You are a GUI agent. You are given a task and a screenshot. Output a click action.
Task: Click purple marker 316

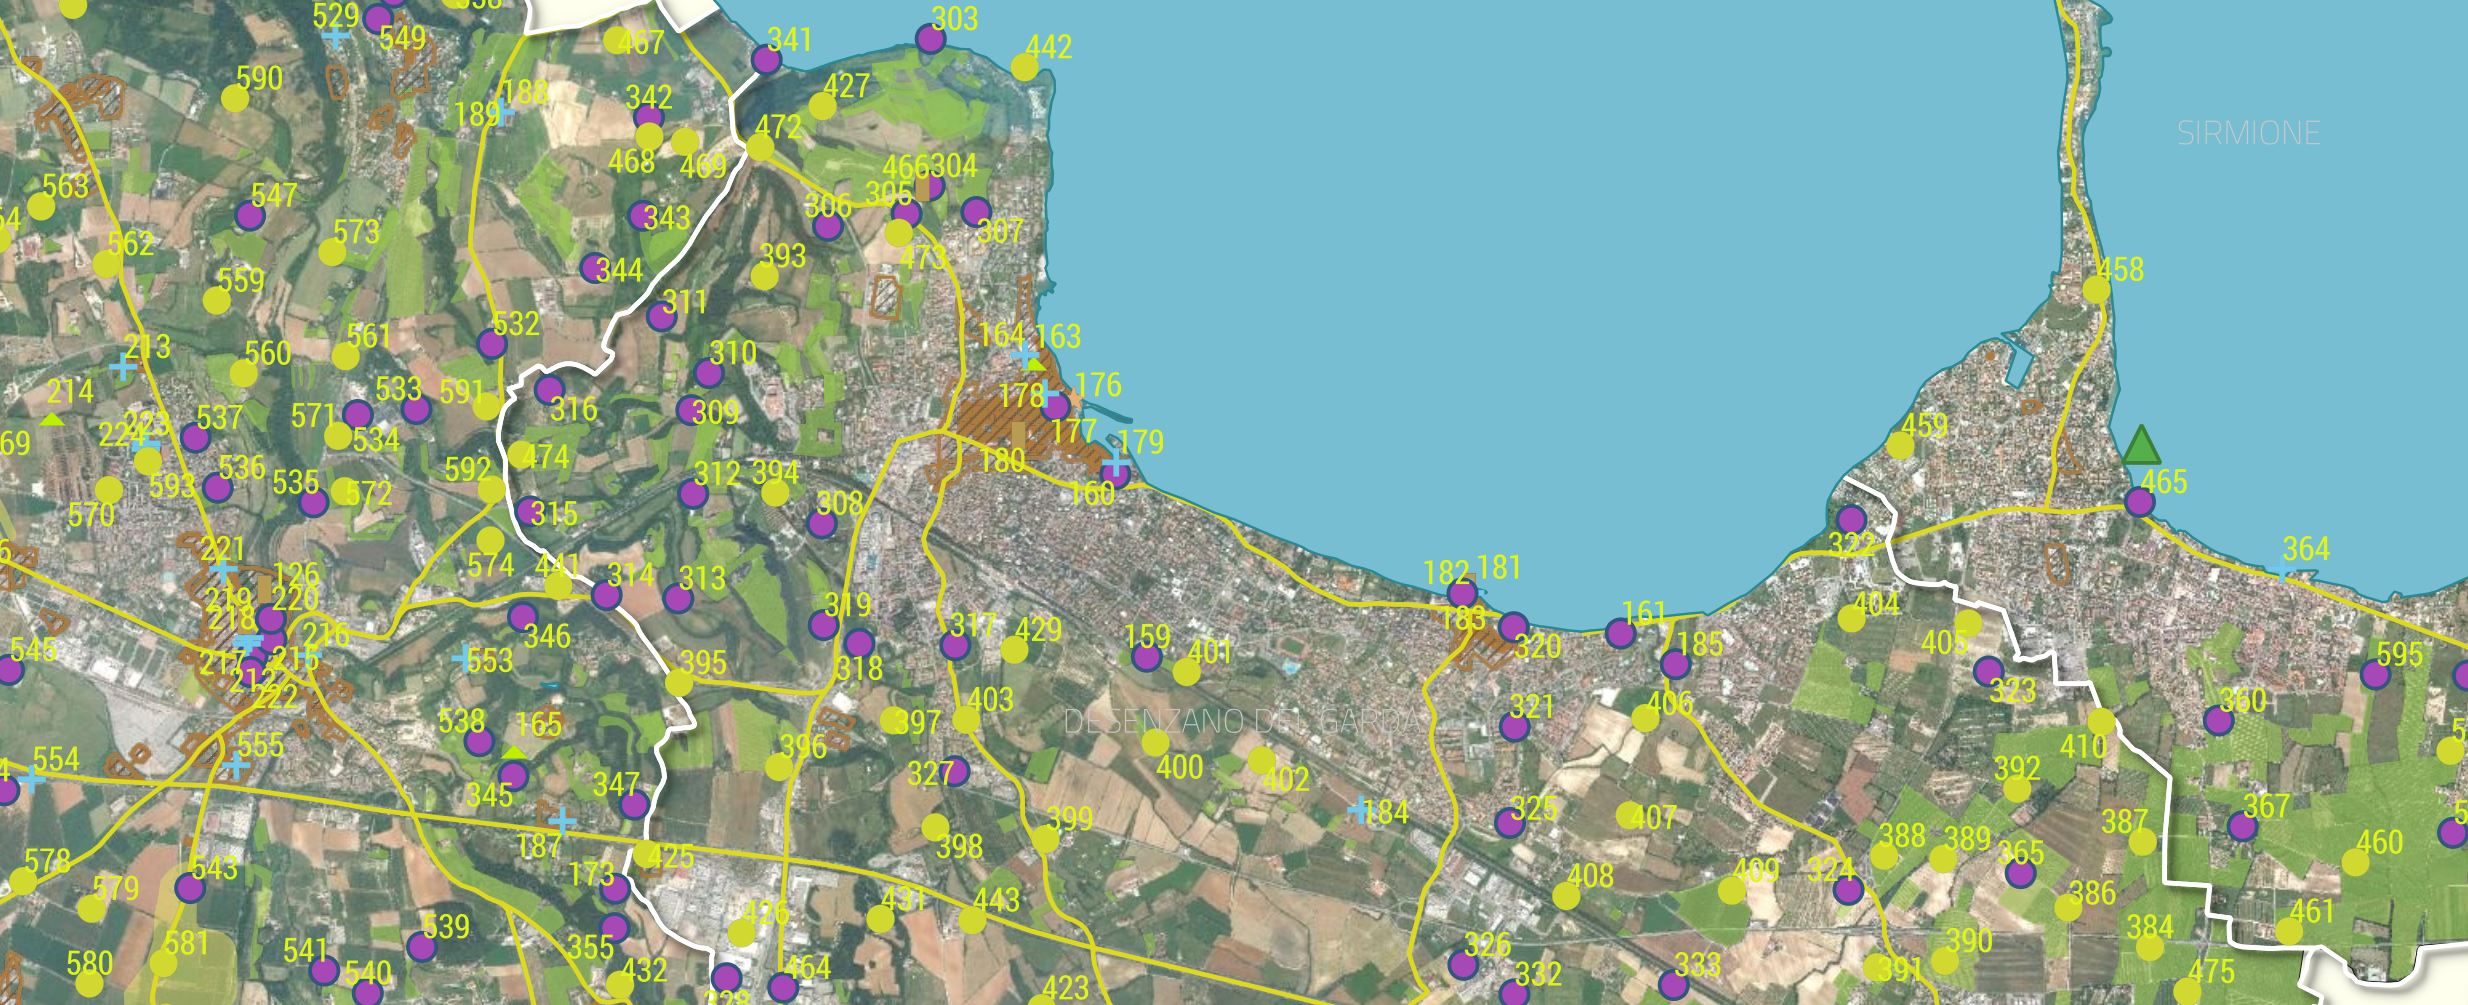click(549, 389)
